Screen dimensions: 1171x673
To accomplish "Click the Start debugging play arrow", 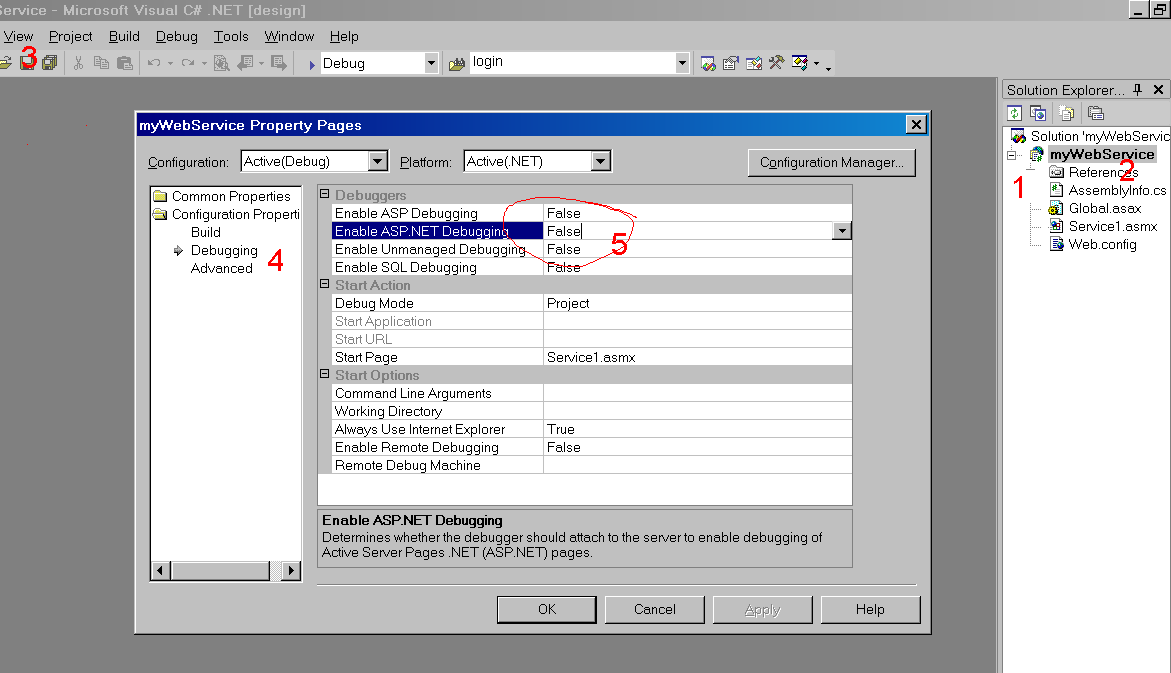I will pos(312,64).
